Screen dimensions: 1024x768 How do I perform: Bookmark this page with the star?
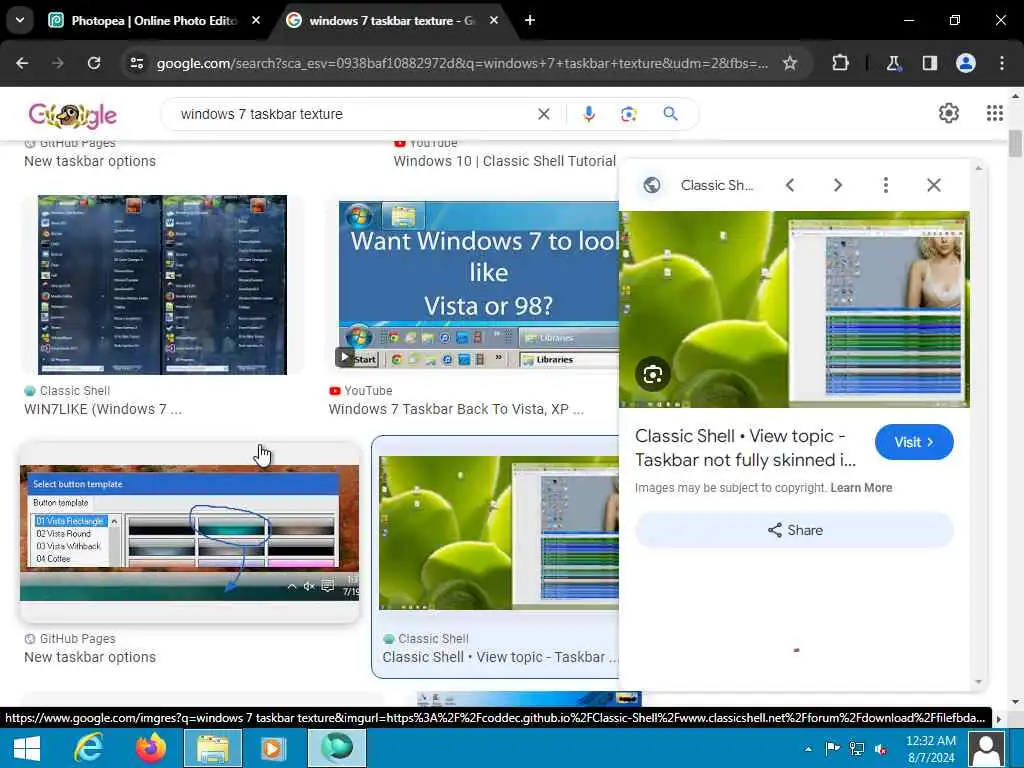[x=790, y=63]
